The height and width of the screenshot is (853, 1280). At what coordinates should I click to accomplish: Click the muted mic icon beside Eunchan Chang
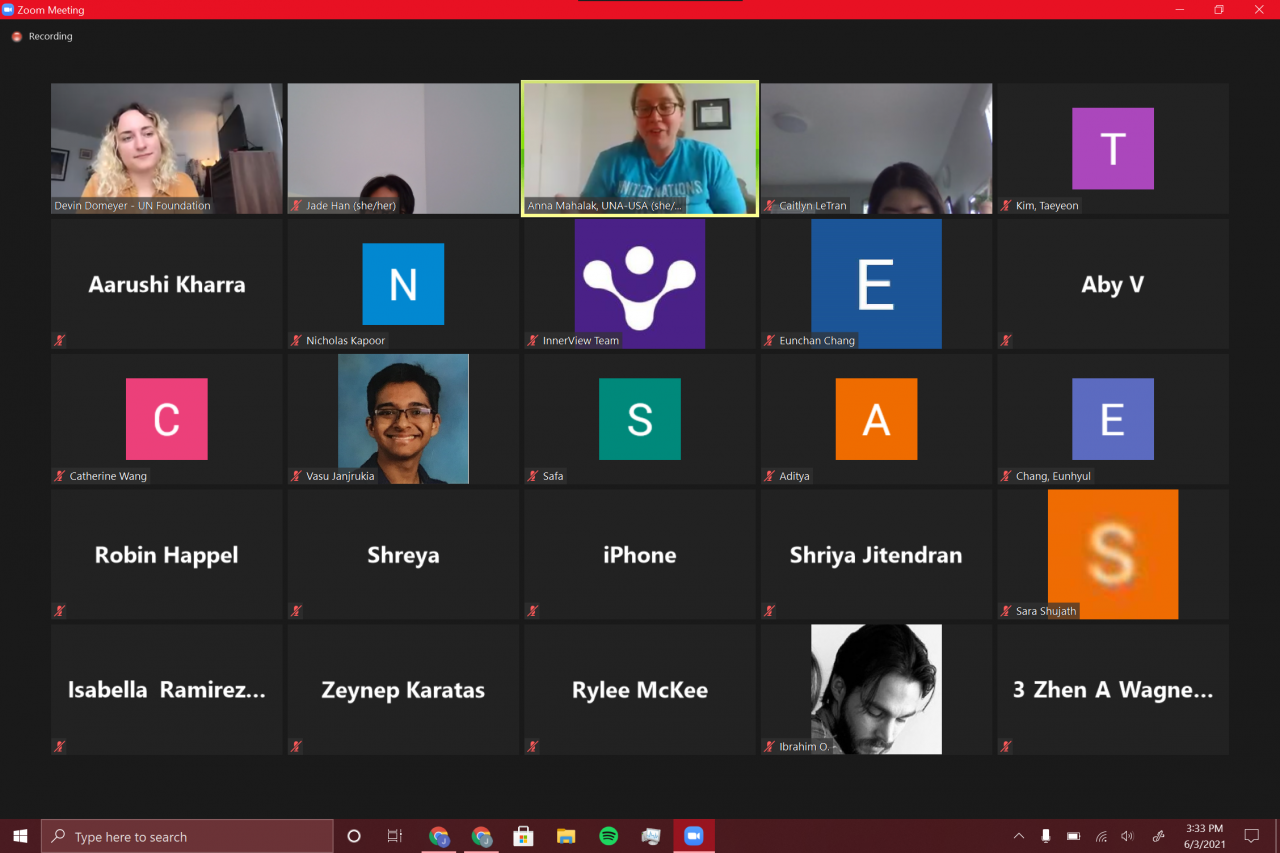click(769, 340)
